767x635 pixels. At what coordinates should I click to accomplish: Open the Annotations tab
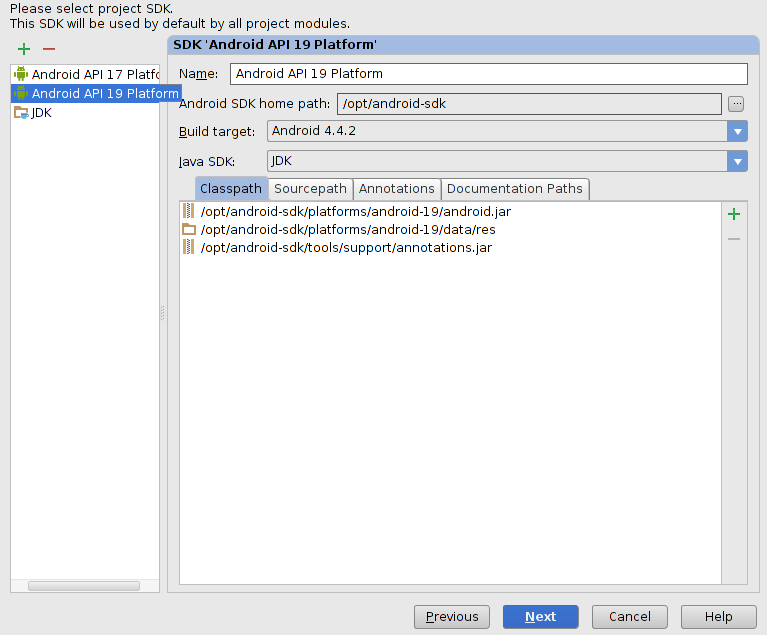coord(397,189)
